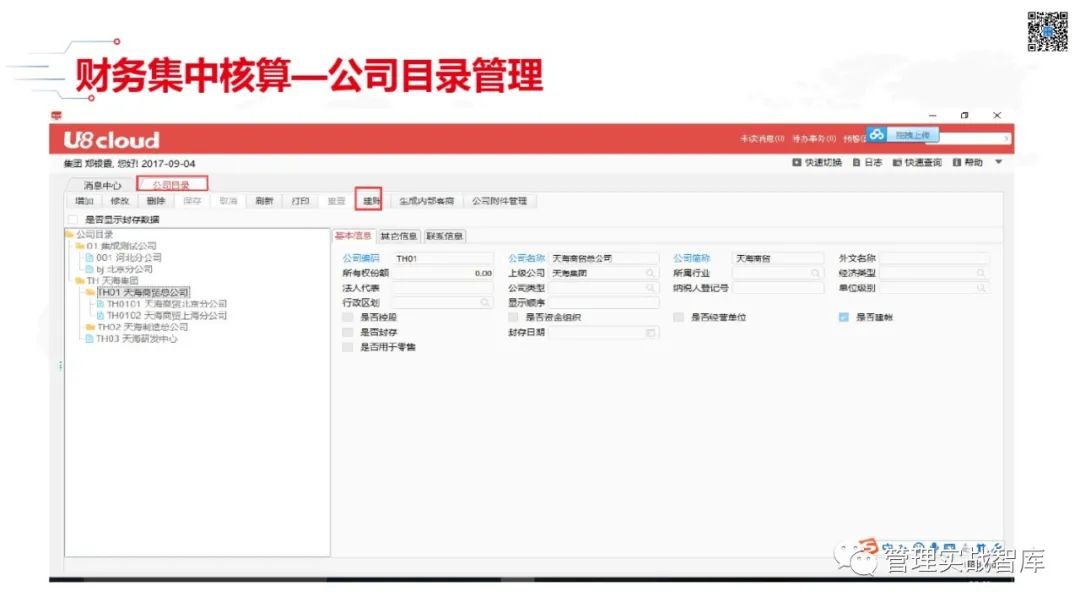Click the U8 cloud logo
The image size is (1080, 608).
pos(112,140)
